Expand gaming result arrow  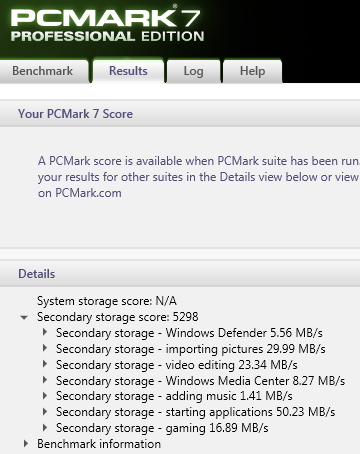click(x=45, y=427)
